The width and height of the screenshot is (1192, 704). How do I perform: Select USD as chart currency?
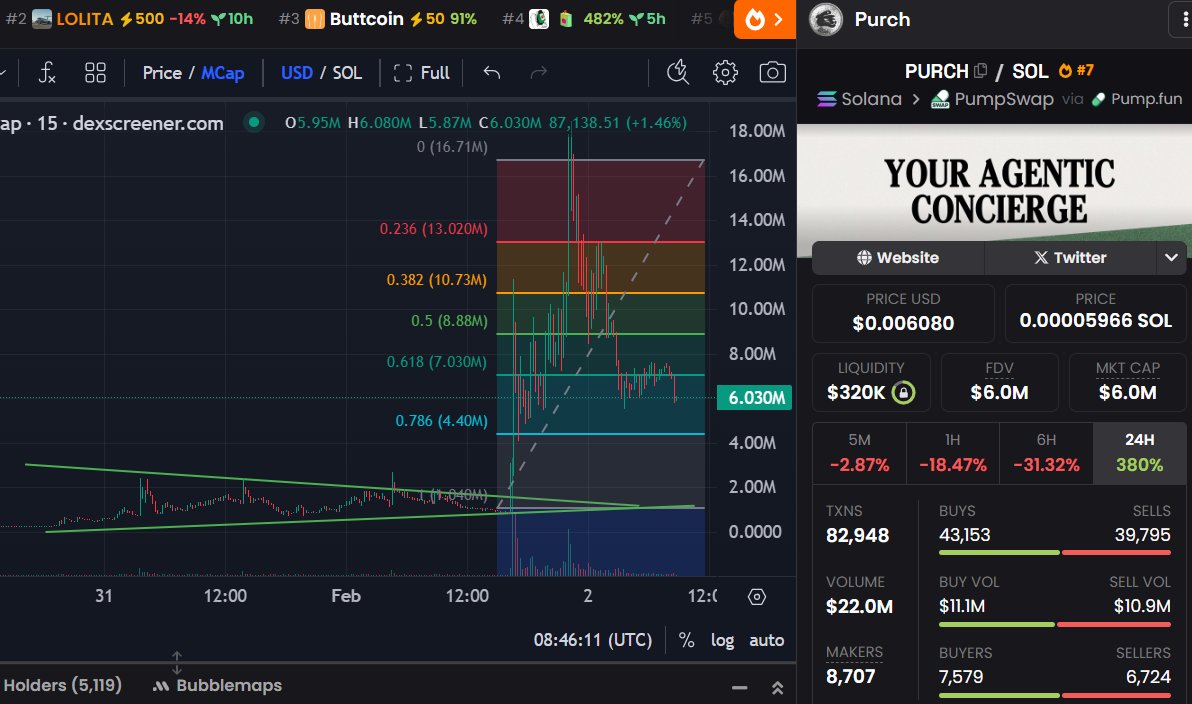tap(296, 73)
